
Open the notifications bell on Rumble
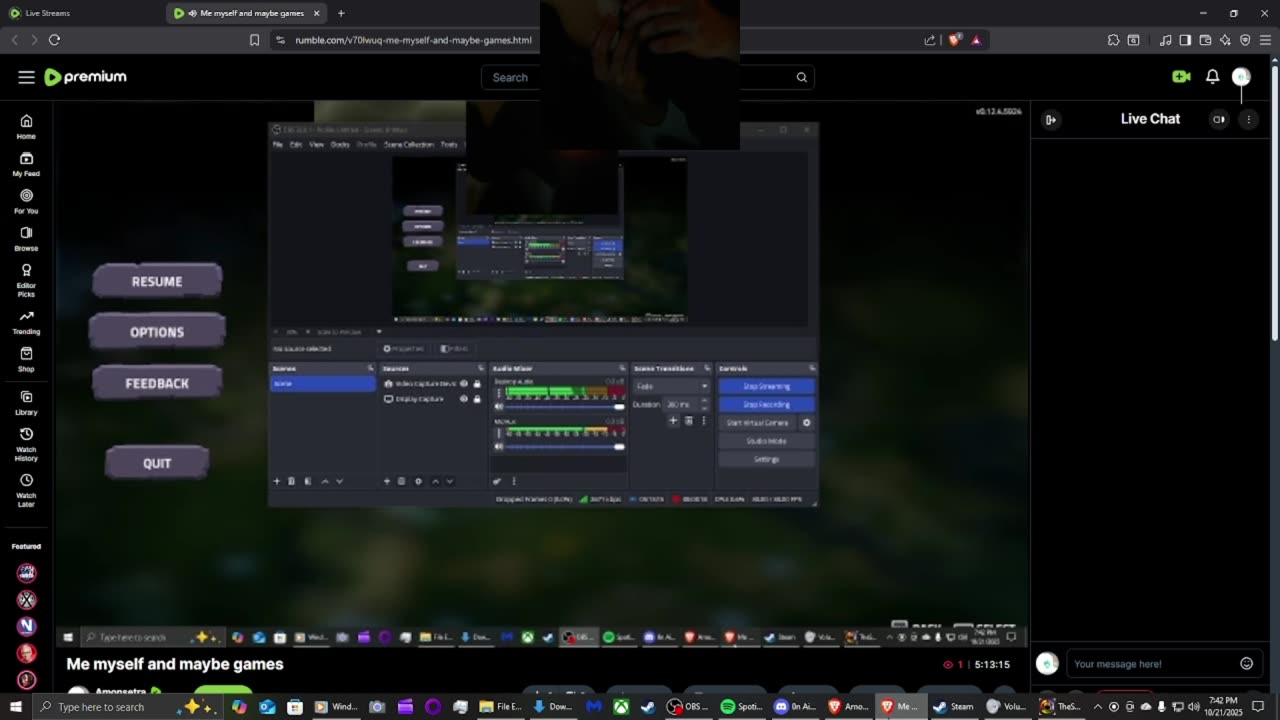pos(1212,77)
